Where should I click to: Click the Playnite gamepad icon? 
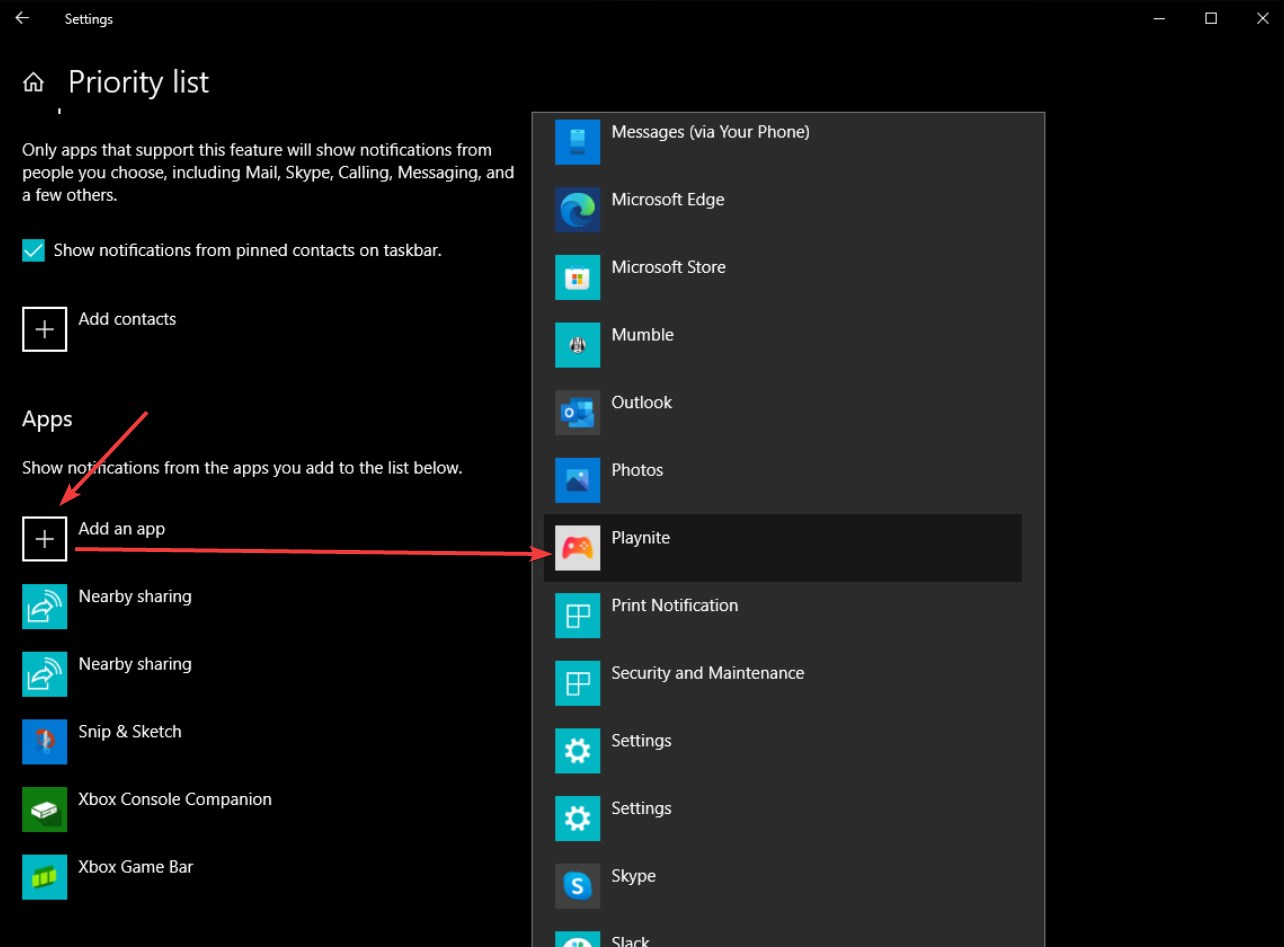click(x=578, y=548)
